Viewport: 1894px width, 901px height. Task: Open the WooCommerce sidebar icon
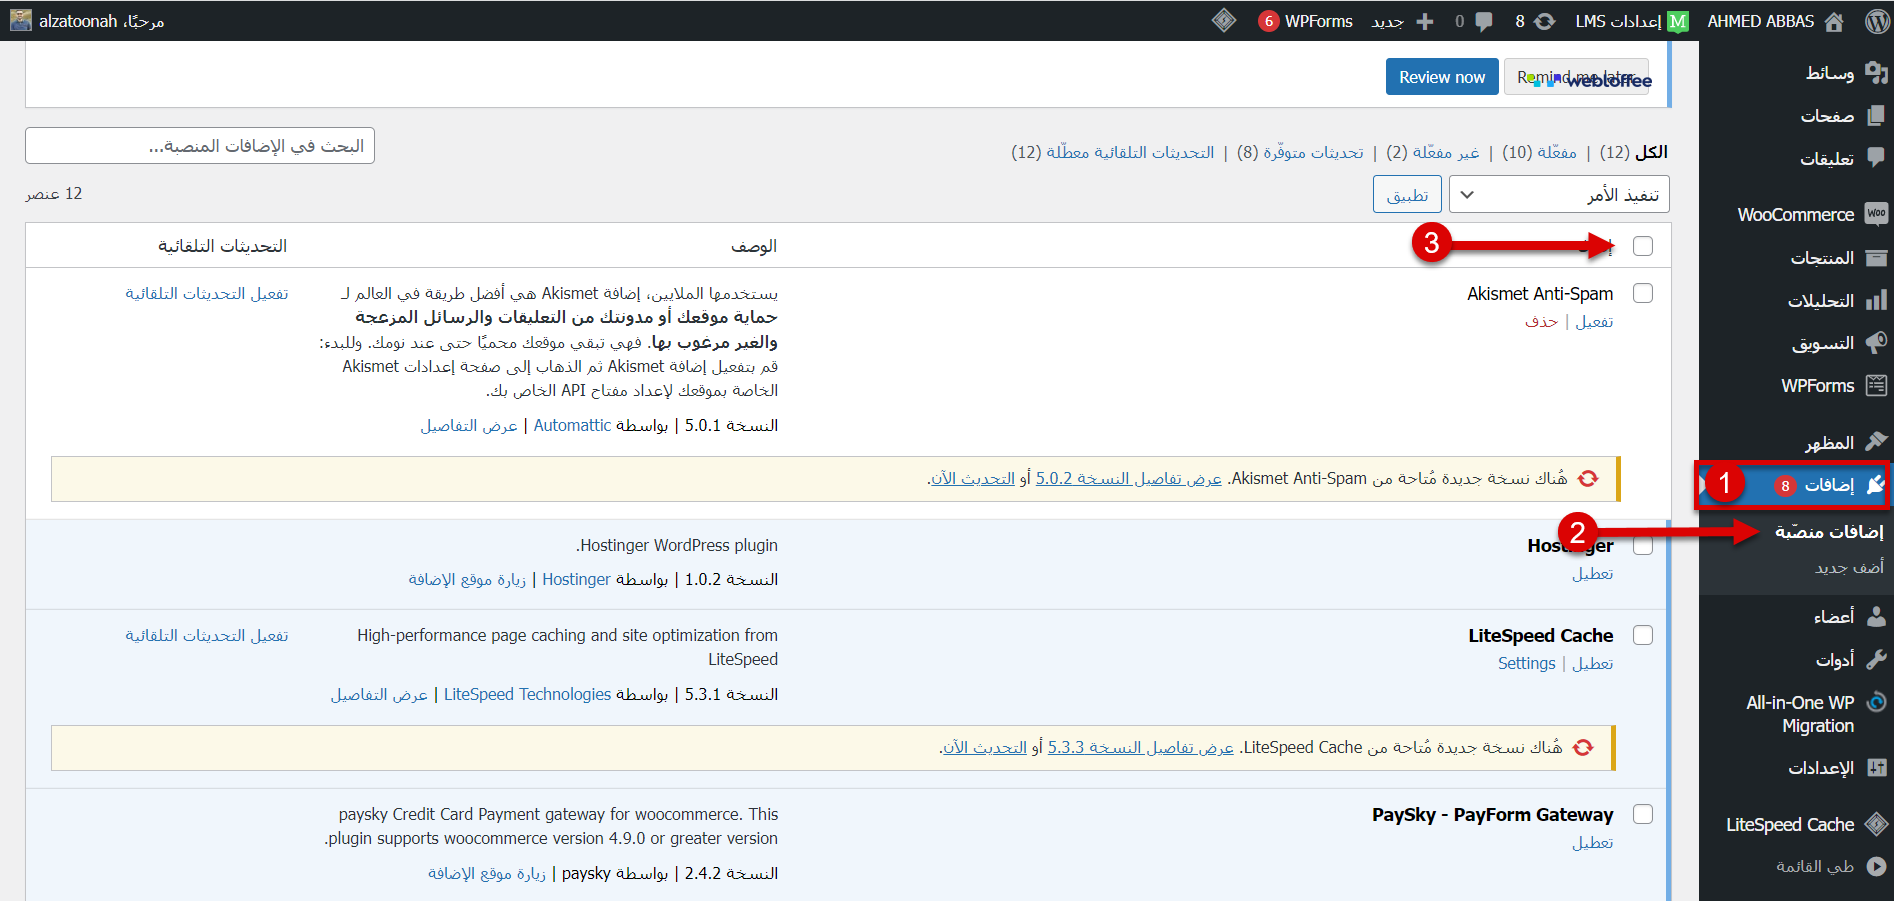point(1876,214)
